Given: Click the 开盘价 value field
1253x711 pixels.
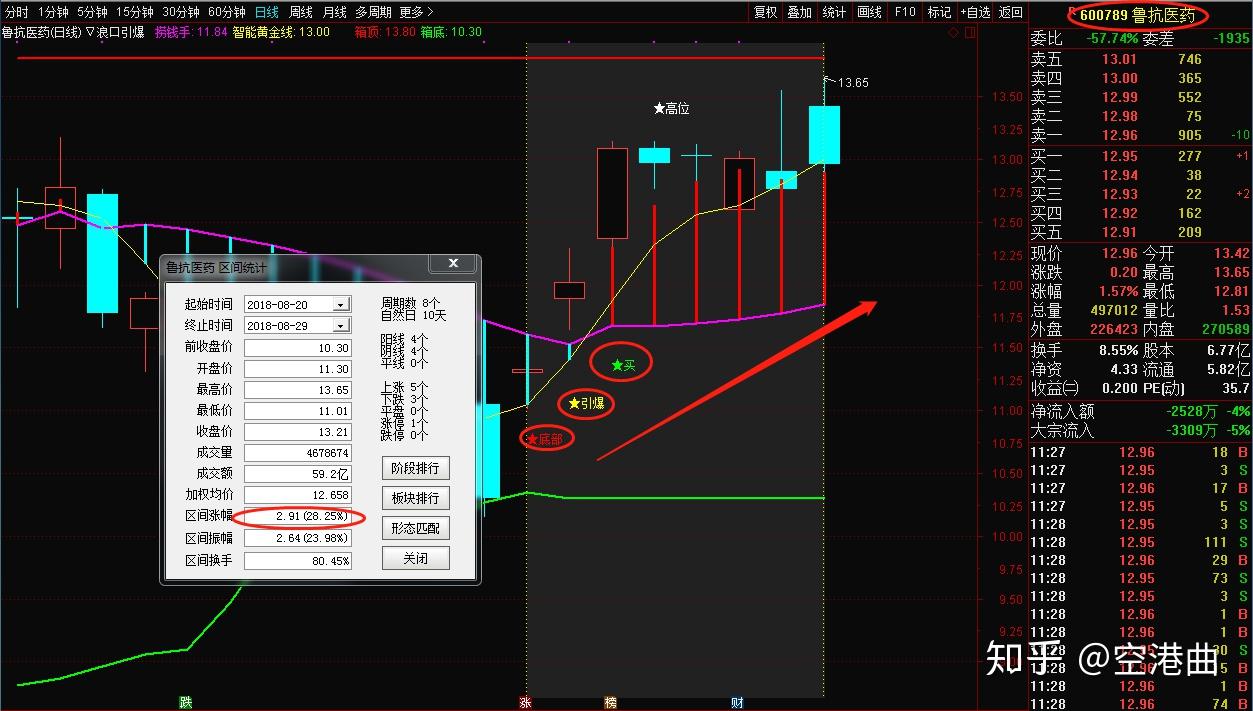Looking at the screenshot, I should pyautogui.click(x=298, y=369).
